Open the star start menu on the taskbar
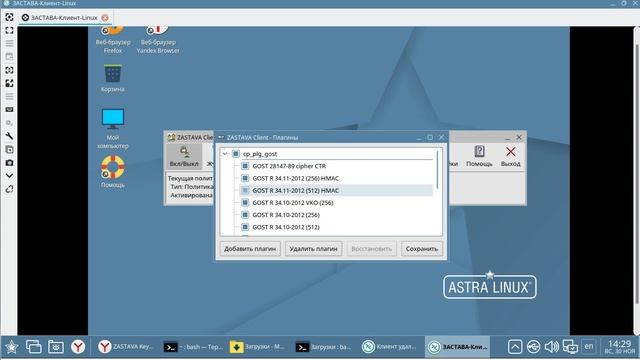The height and width of the screenshot is (360, 640). [x=11, y=347]
